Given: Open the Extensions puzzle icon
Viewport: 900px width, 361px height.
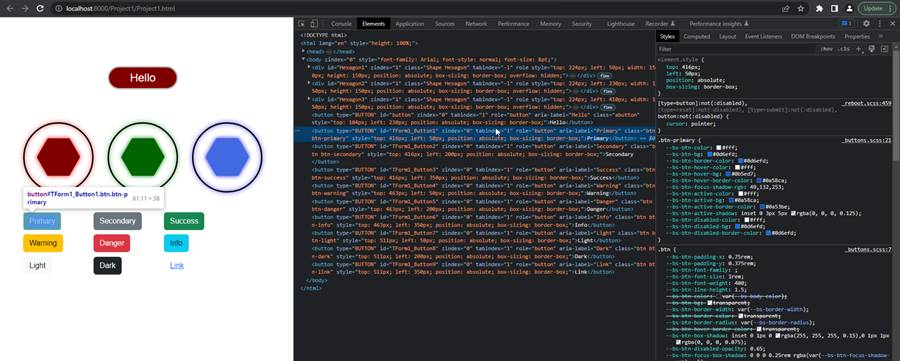Looking at the screenshot, I should 820,9.
